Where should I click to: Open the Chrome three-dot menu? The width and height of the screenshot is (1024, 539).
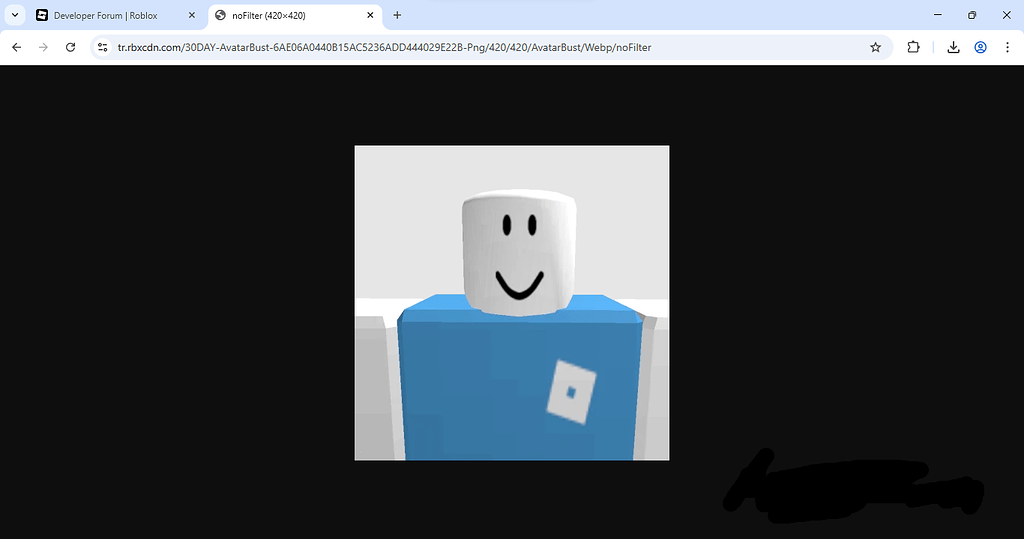click(x=1007, y=47)
